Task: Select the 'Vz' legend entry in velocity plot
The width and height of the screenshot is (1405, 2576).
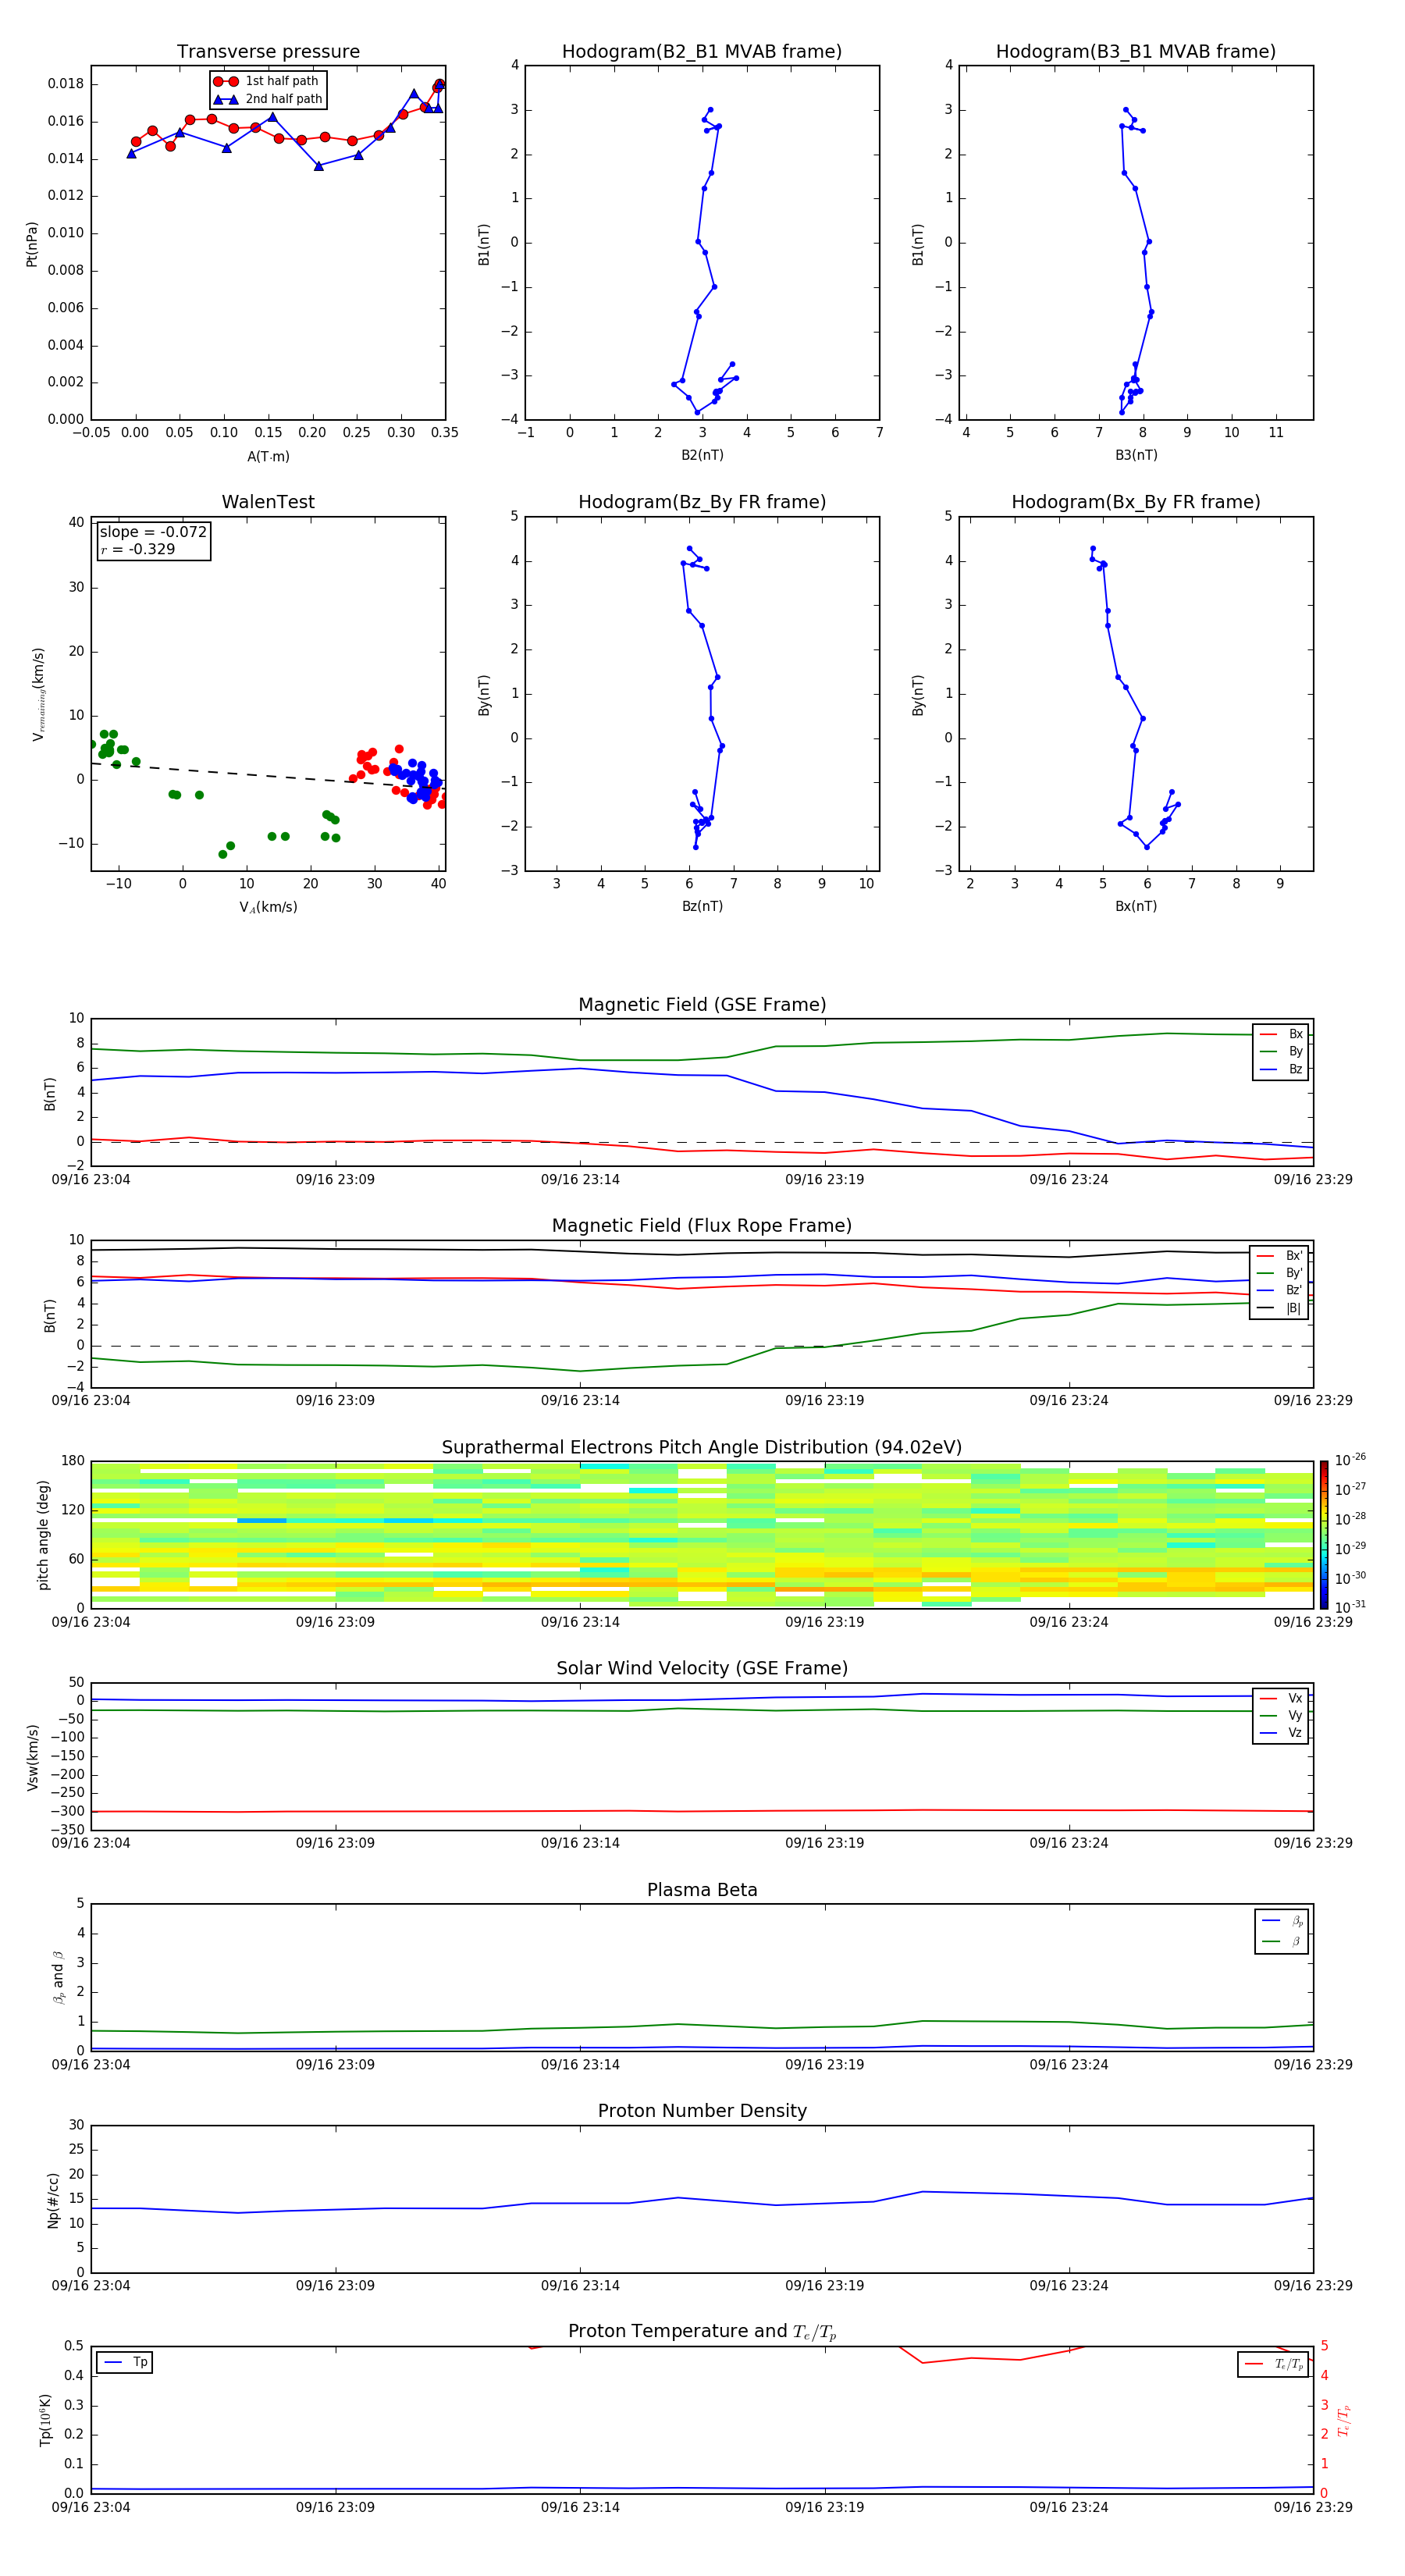Action: (x=1281, y=1733)
